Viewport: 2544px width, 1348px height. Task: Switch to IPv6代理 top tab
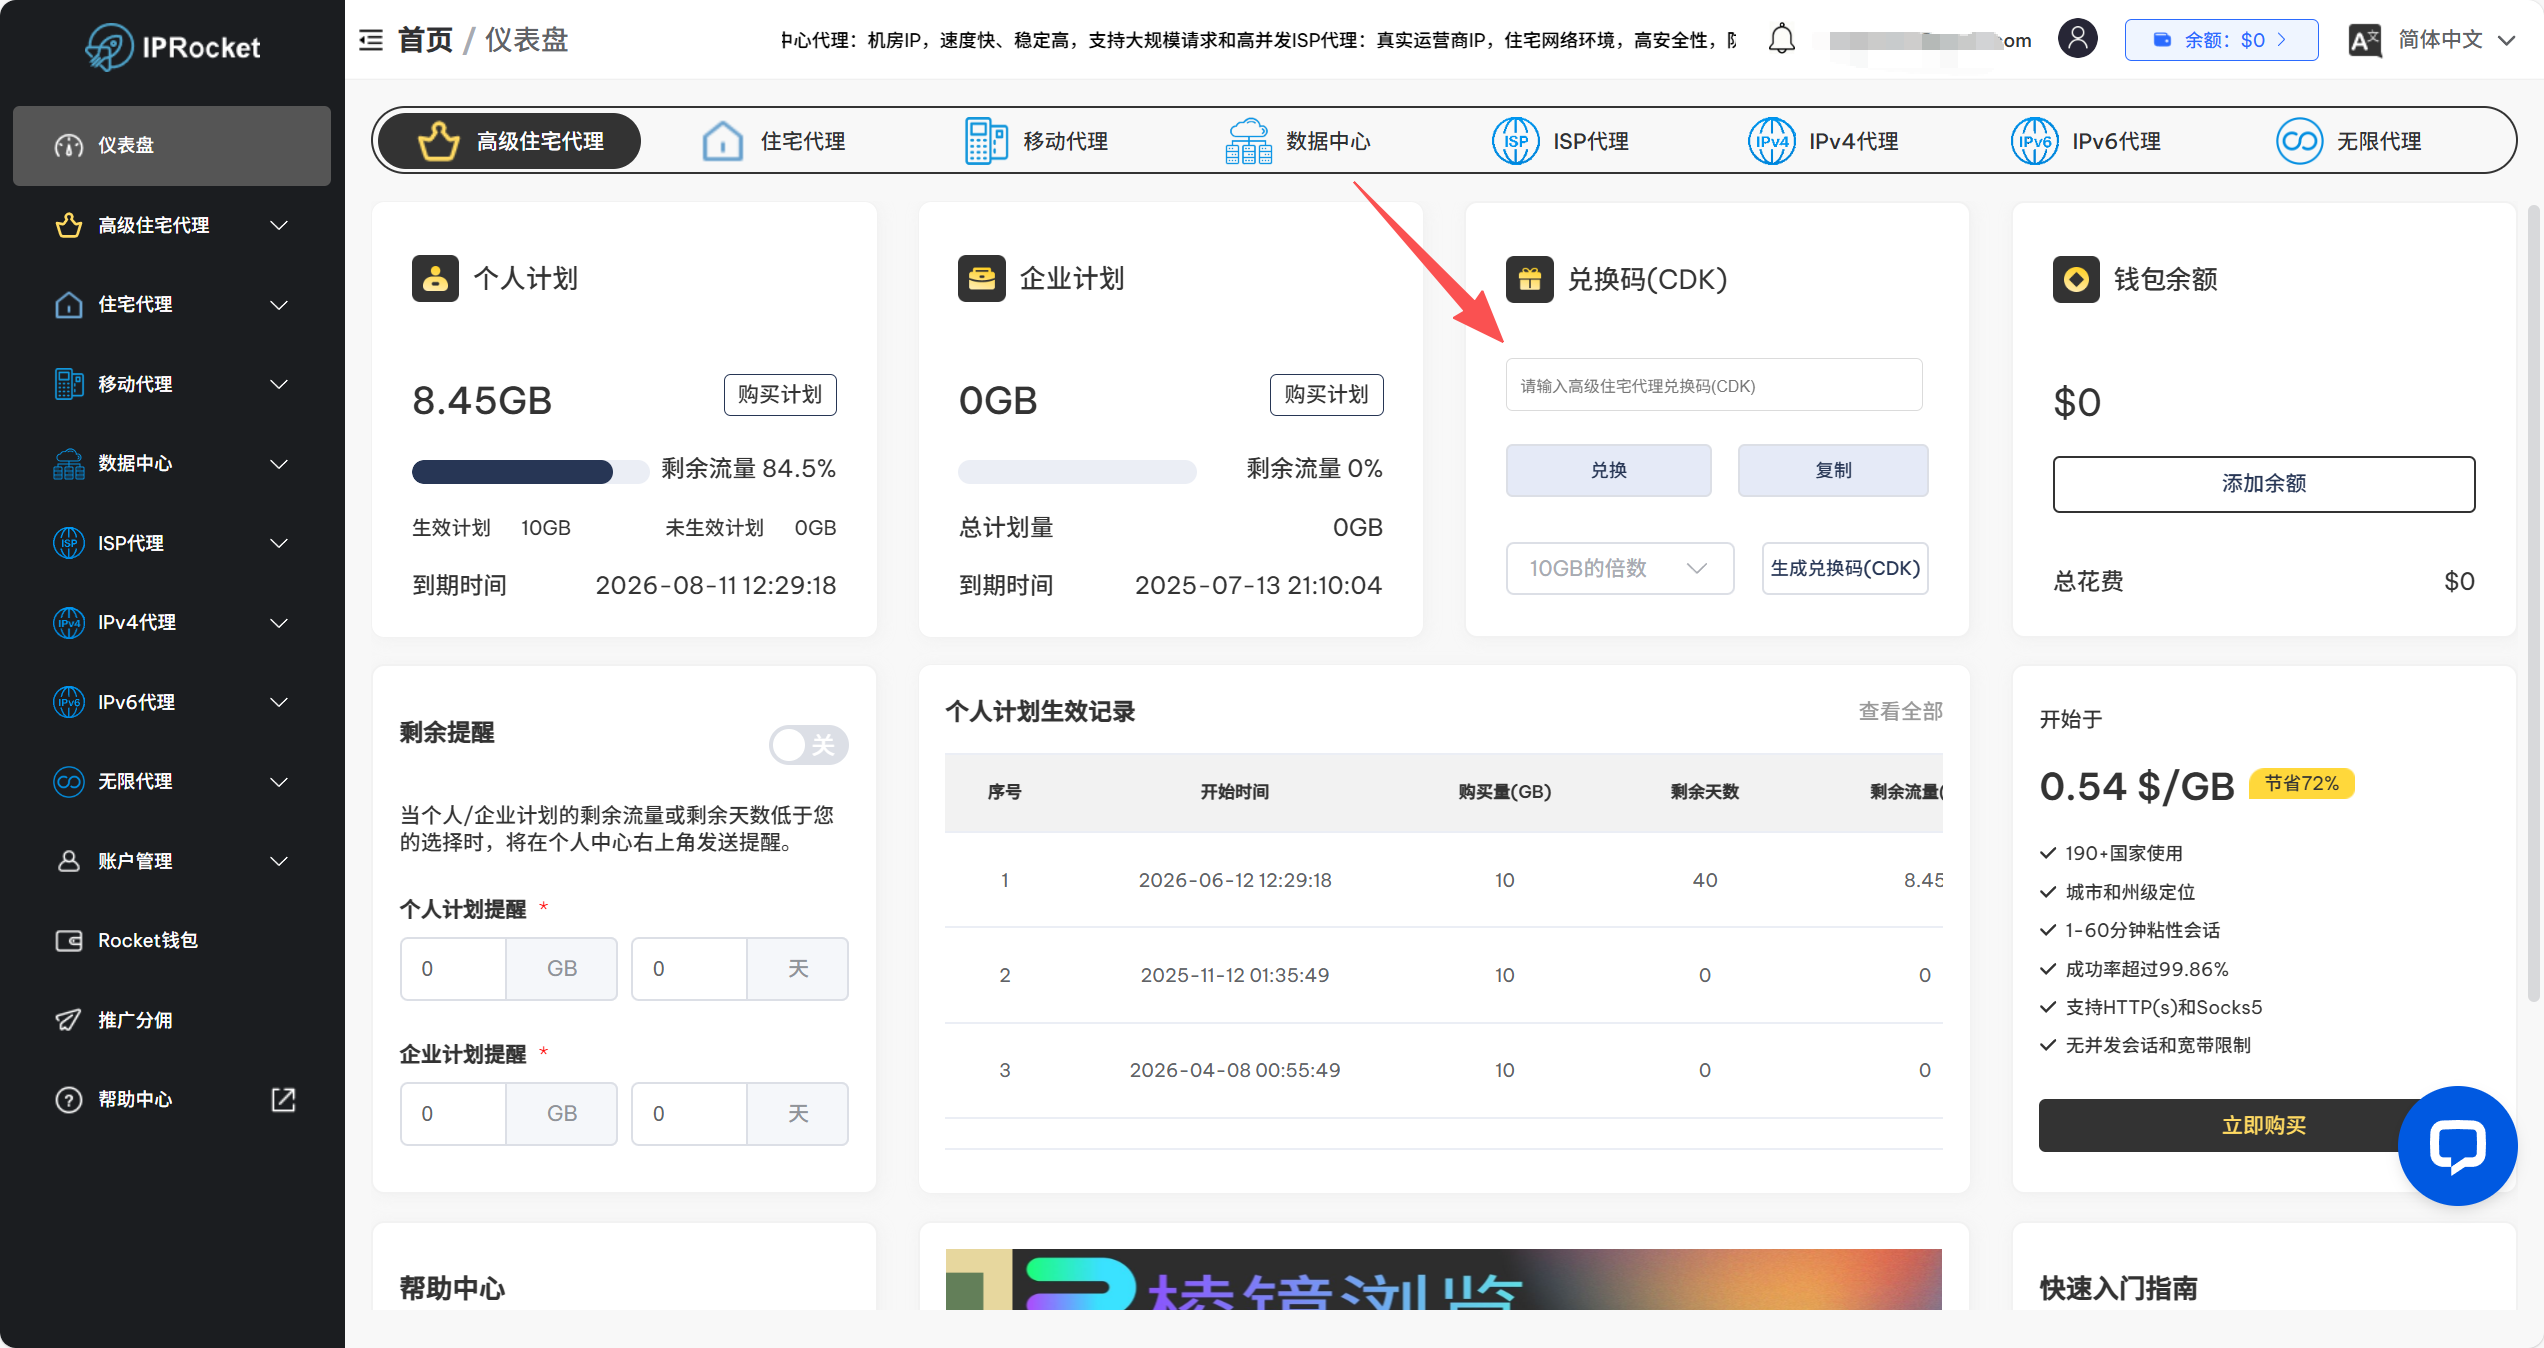(x=2087, y=141)
